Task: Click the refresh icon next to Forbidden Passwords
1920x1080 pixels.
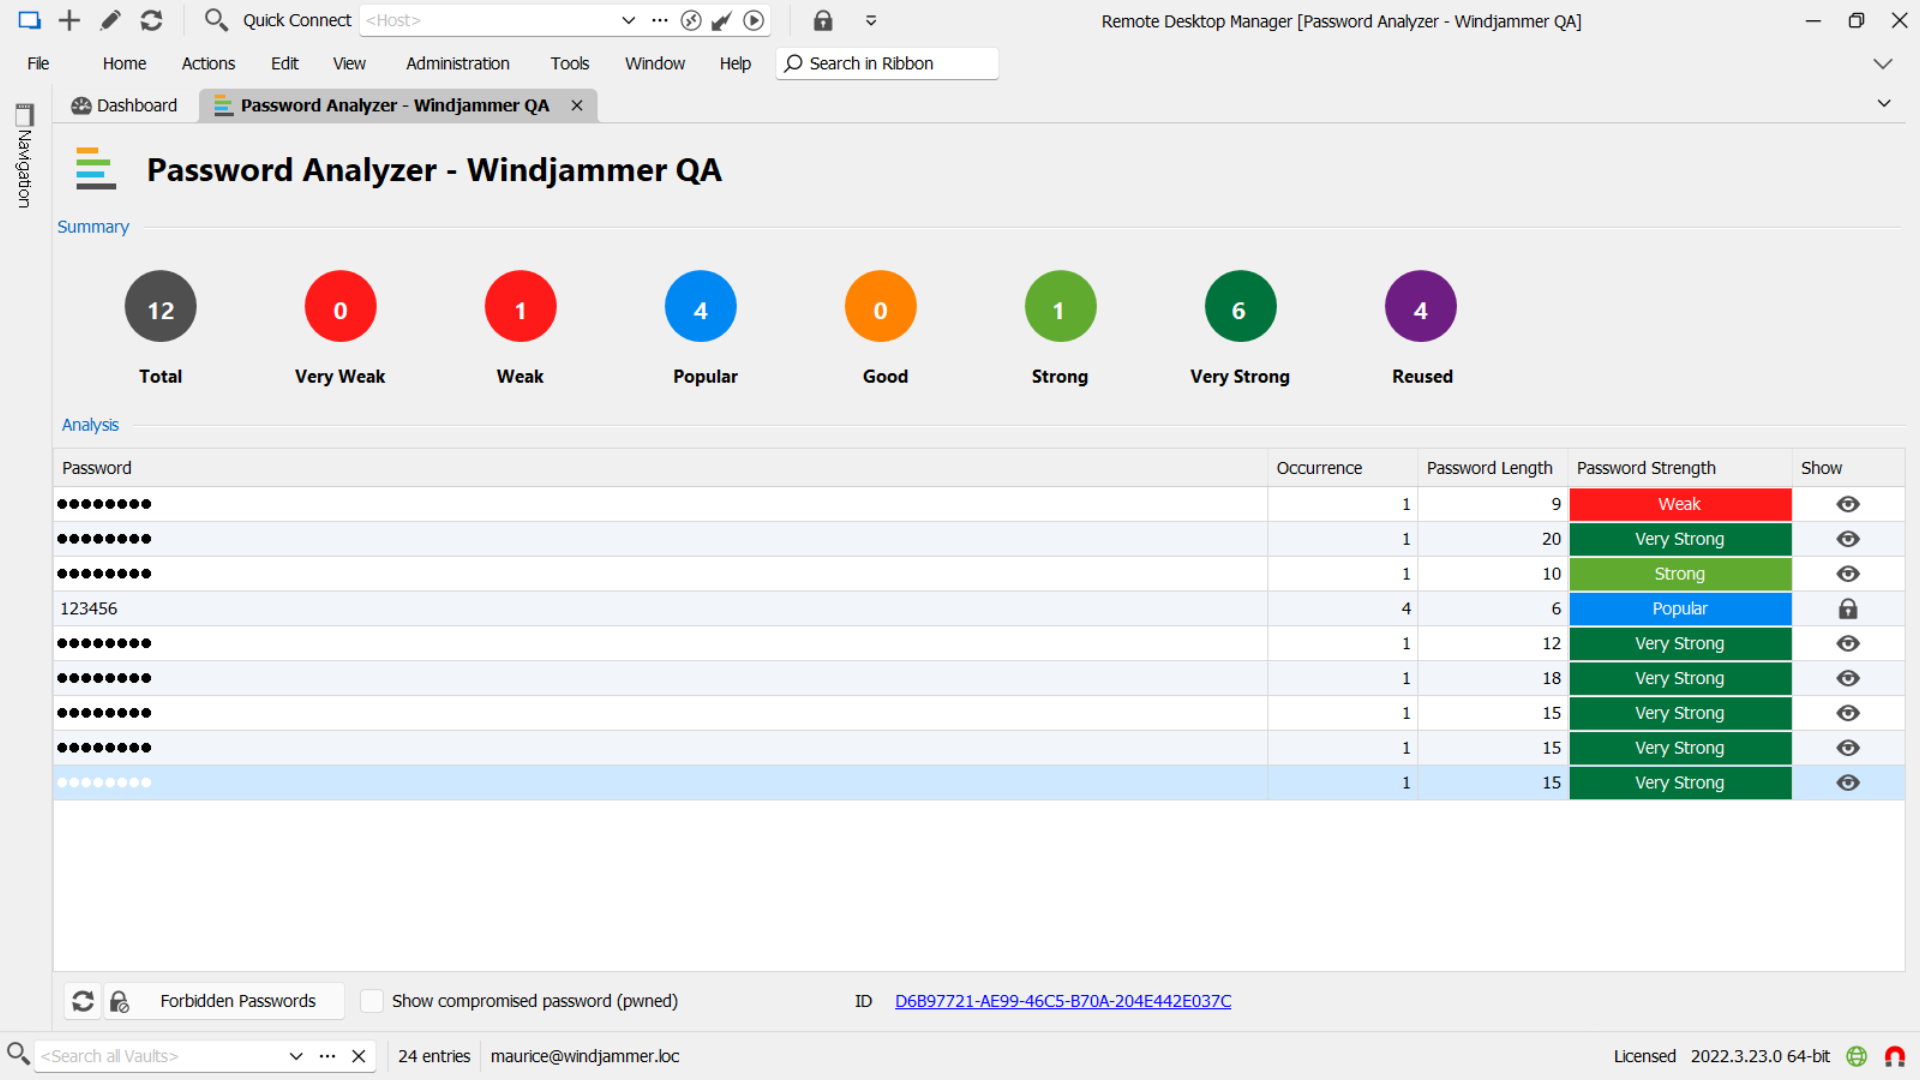Action: (82, 1000)
